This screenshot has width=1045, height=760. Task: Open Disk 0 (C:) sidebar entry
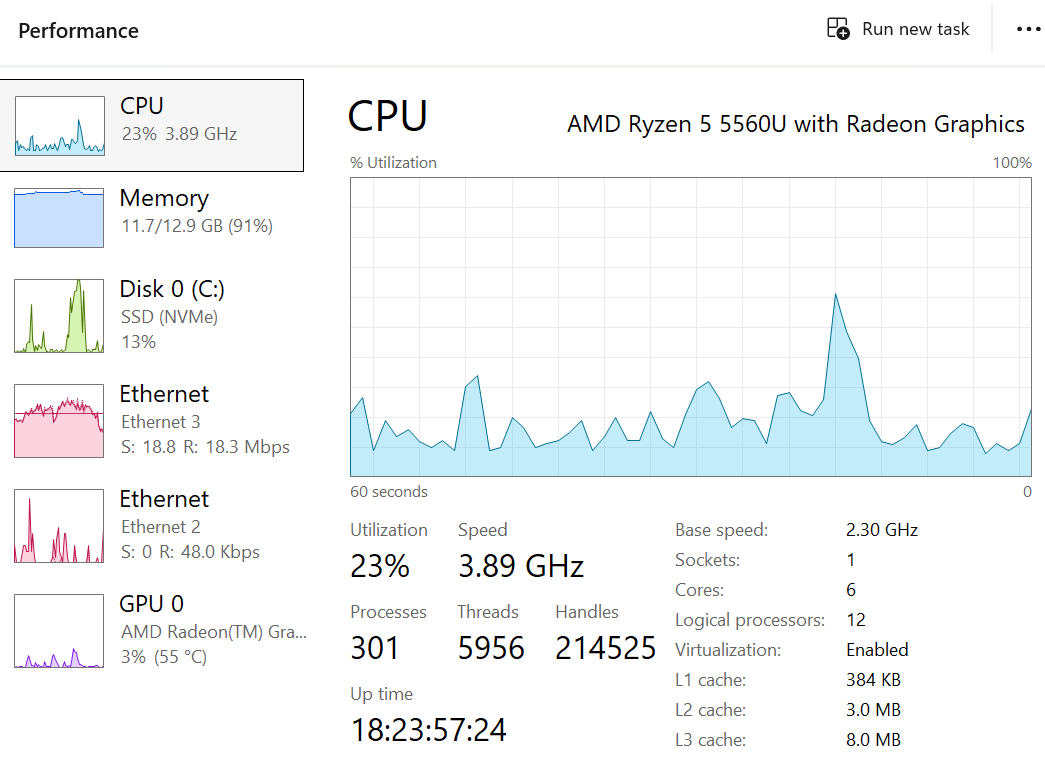click(172, 290)
